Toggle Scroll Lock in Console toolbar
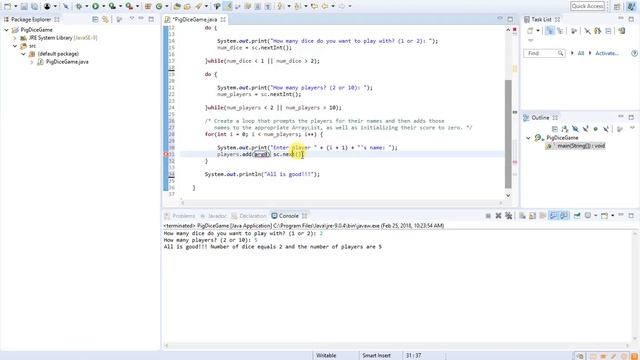The image size is (640, 360). [x=533, y=216]
